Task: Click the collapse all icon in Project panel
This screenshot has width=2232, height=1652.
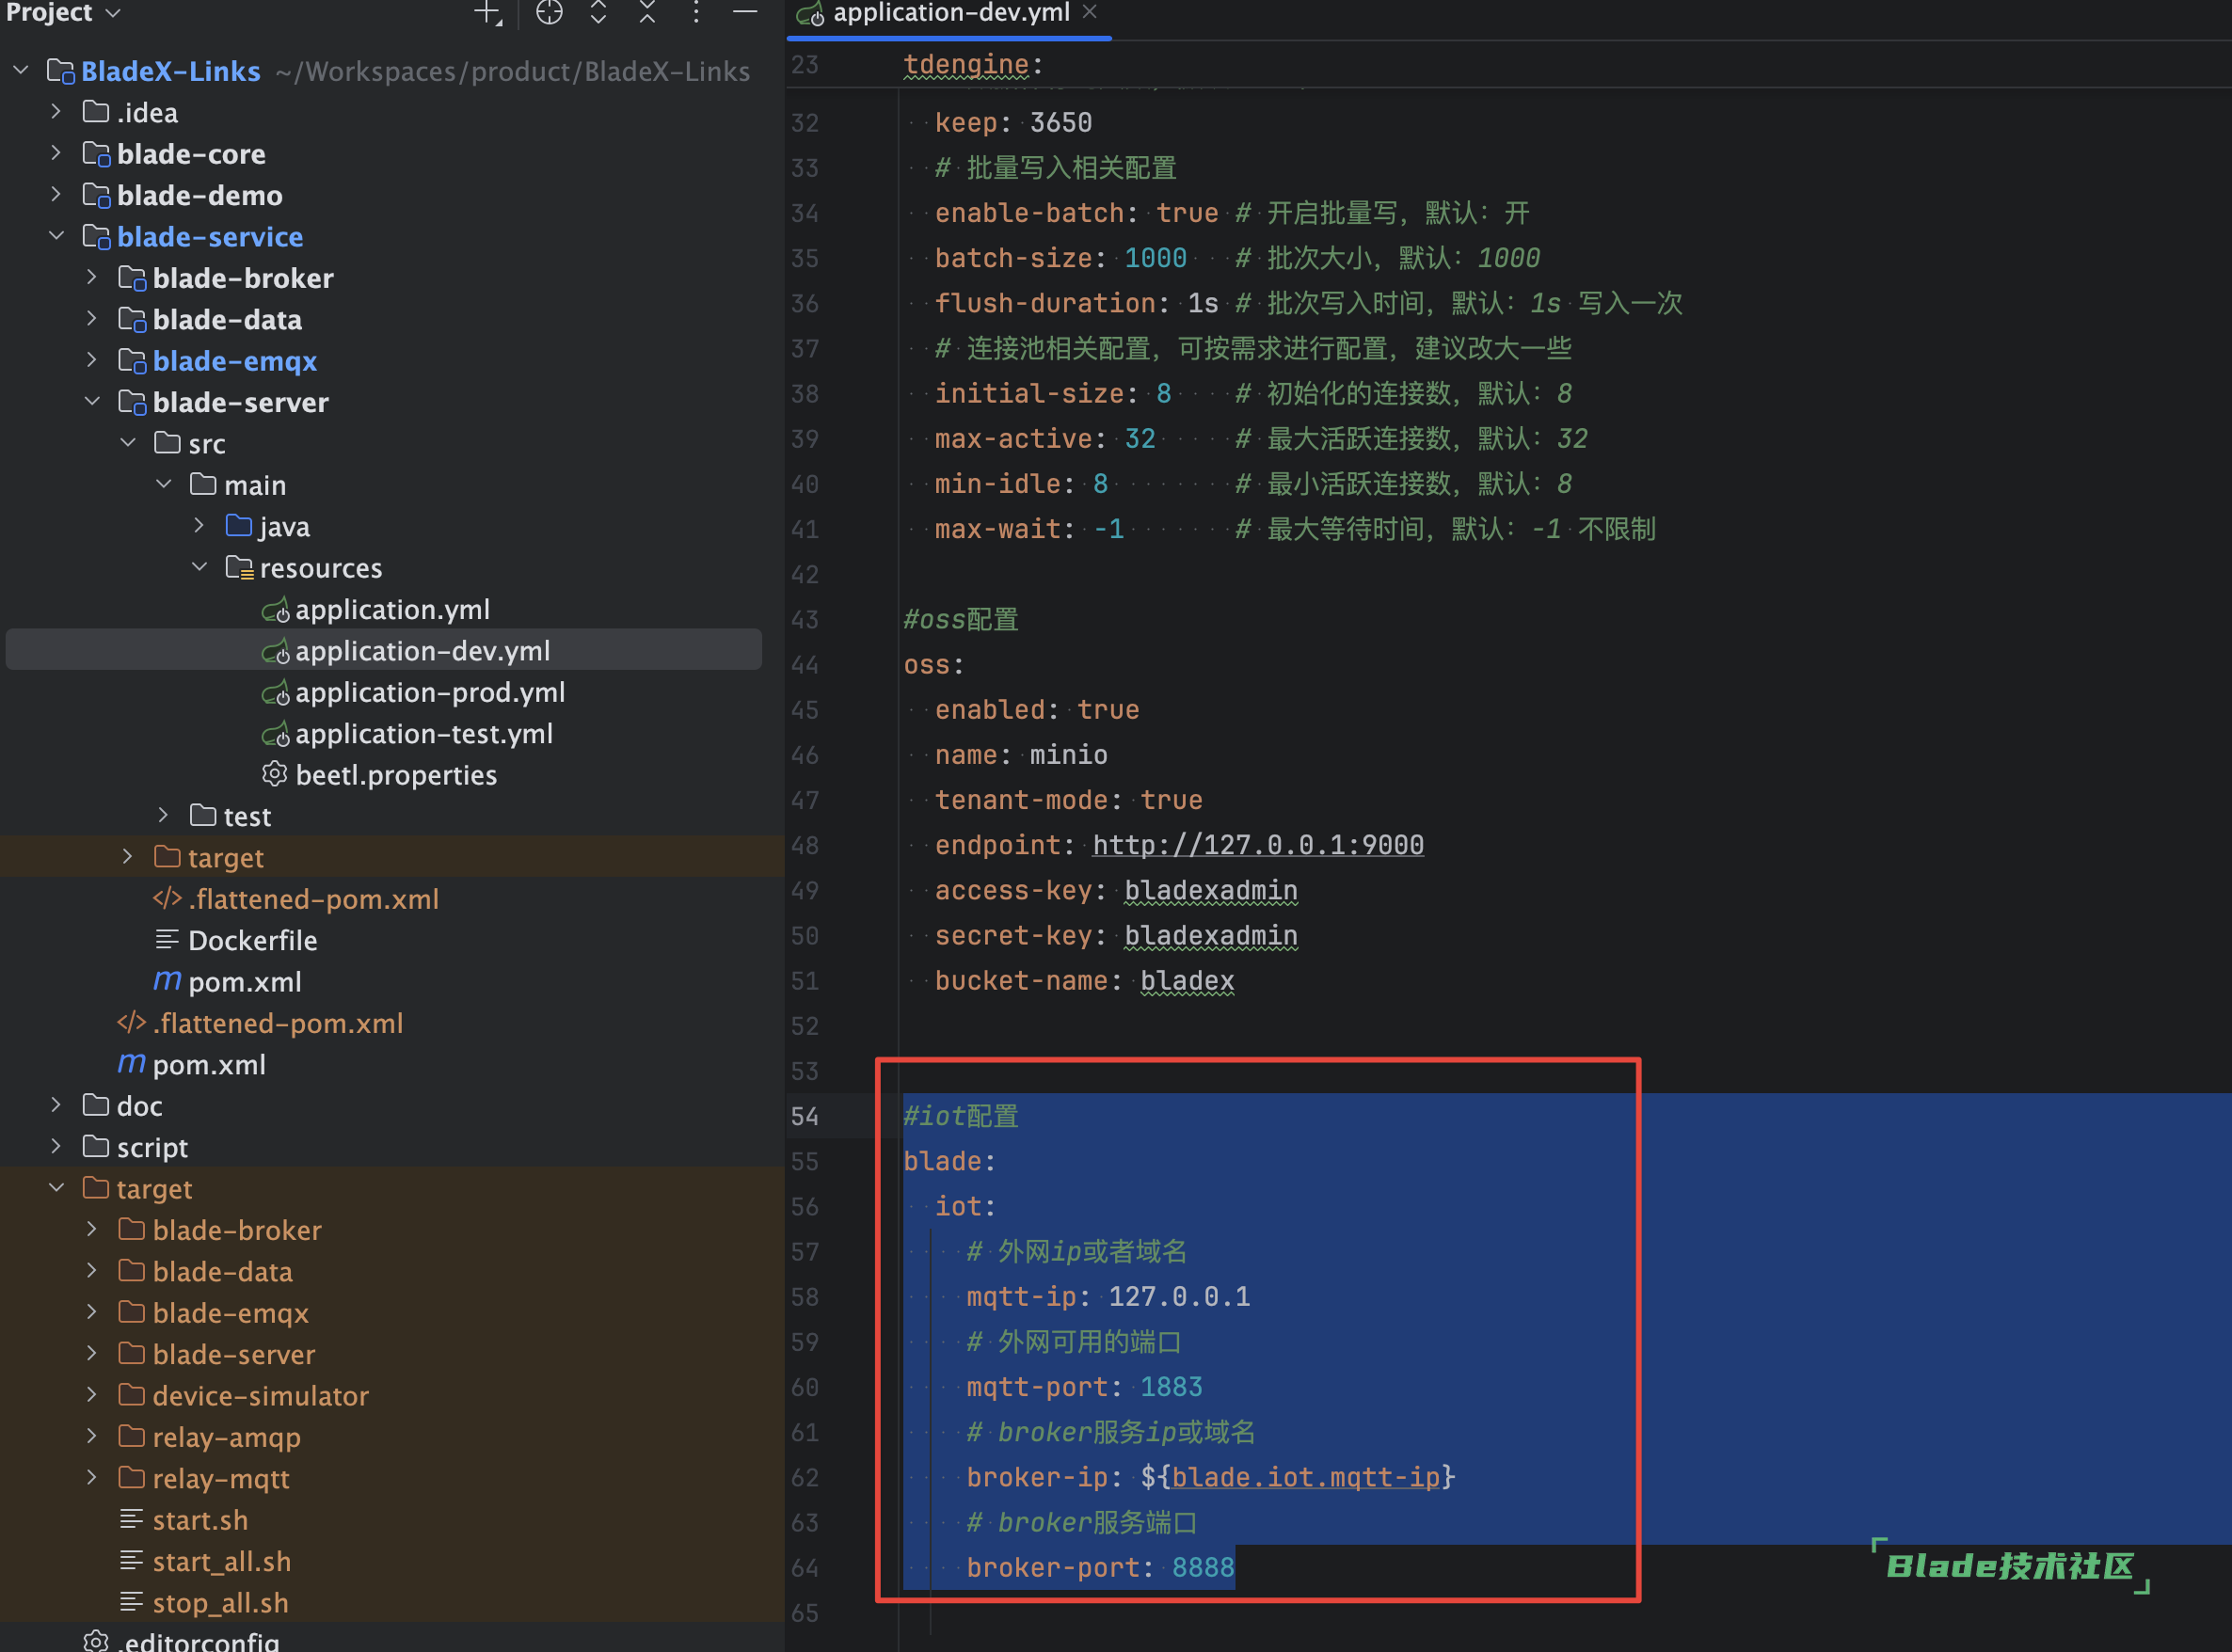Action: [x=647, y=13]
